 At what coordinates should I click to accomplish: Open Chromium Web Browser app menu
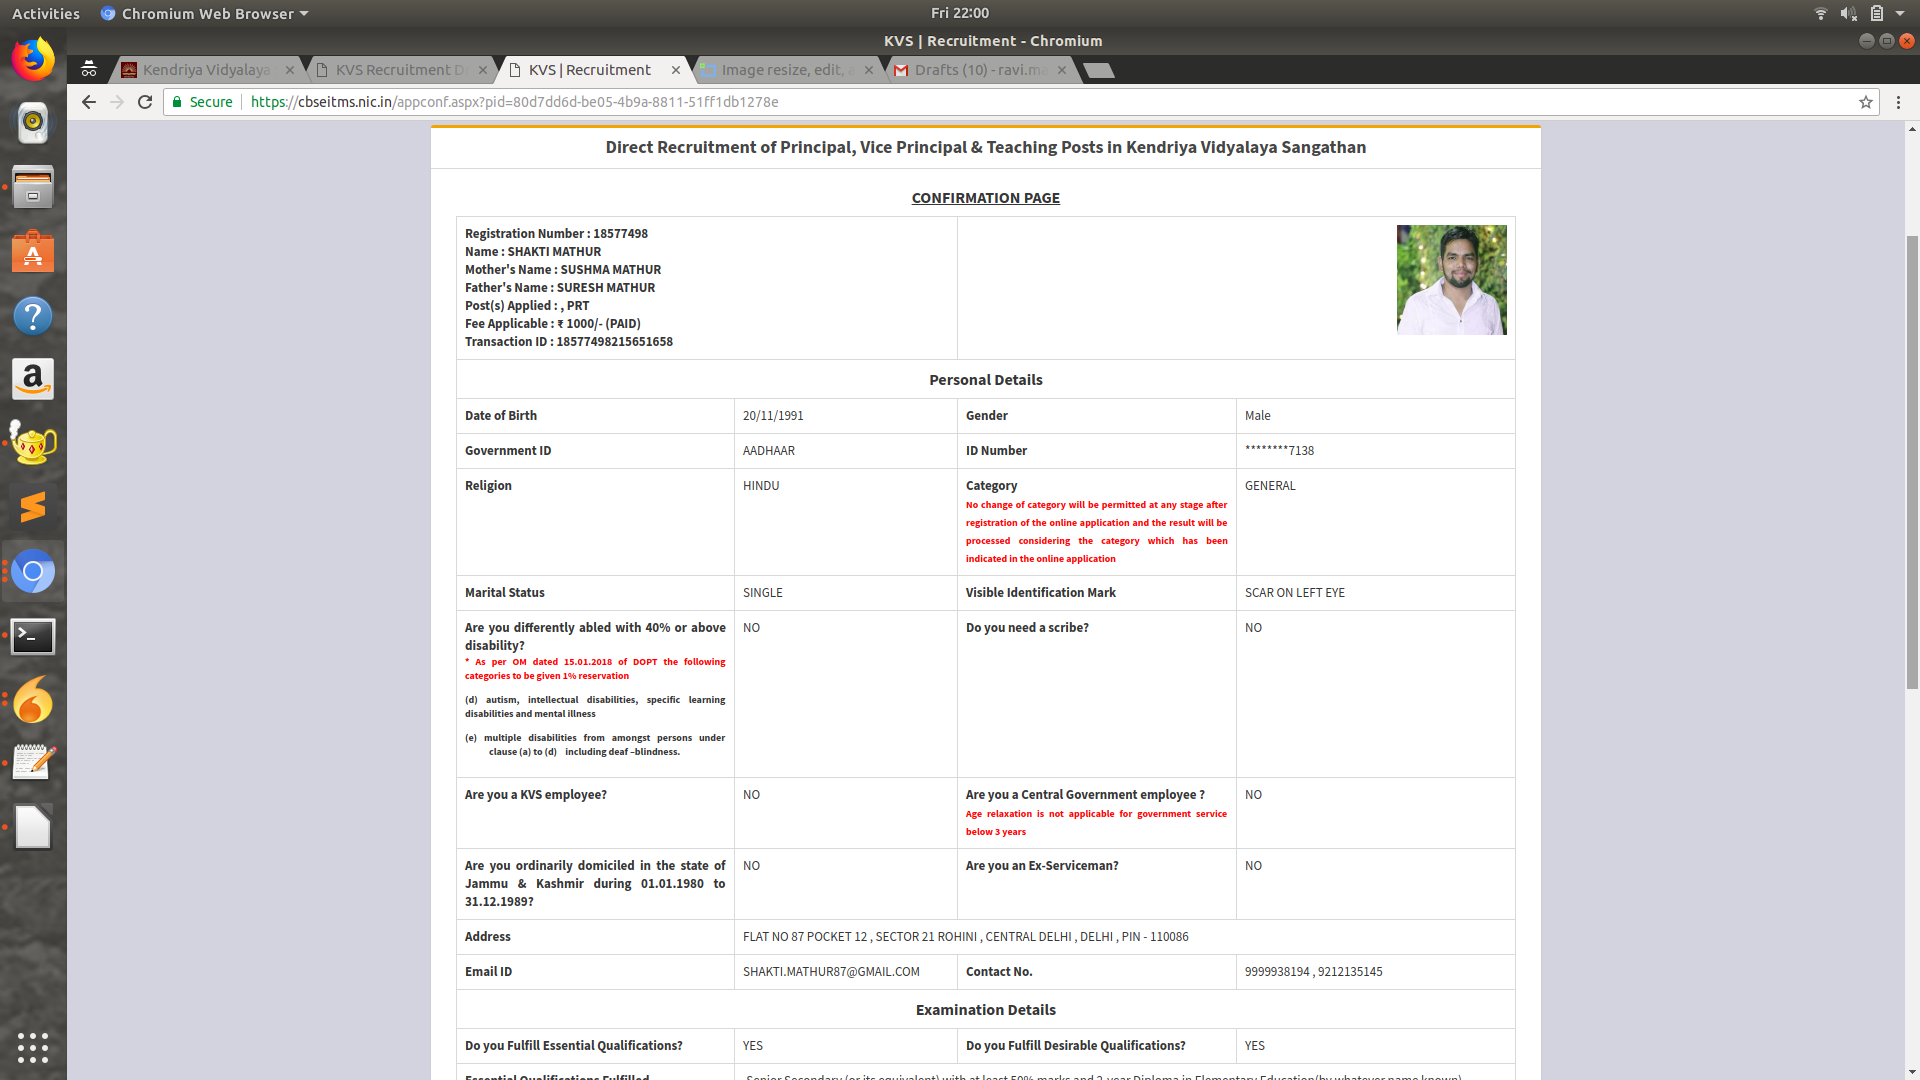tap(205, 13)
